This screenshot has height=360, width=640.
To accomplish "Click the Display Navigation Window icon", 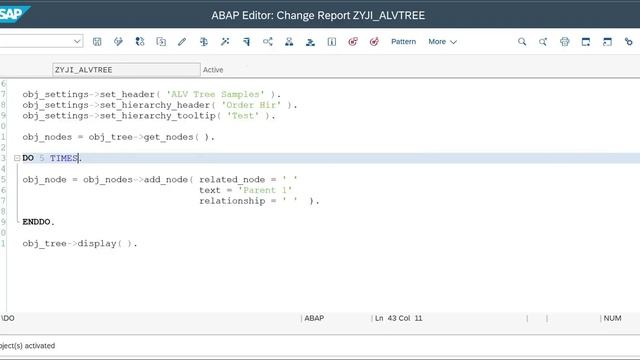I will [x=310, y=42].
